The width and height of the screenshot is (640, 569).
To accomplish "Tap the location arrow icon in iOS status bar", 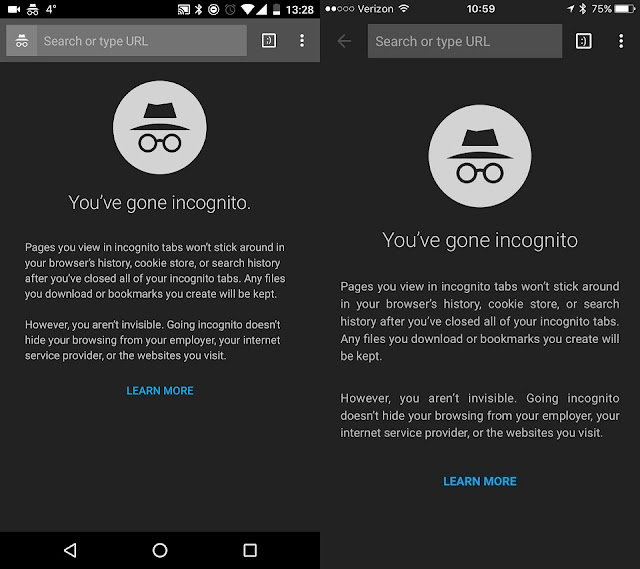I will (x=570, y=9).
